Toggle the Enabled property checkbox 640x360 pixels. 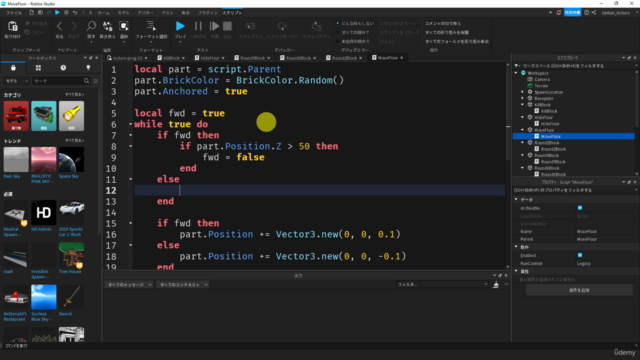pyautogui.click(x=580, y=255)
